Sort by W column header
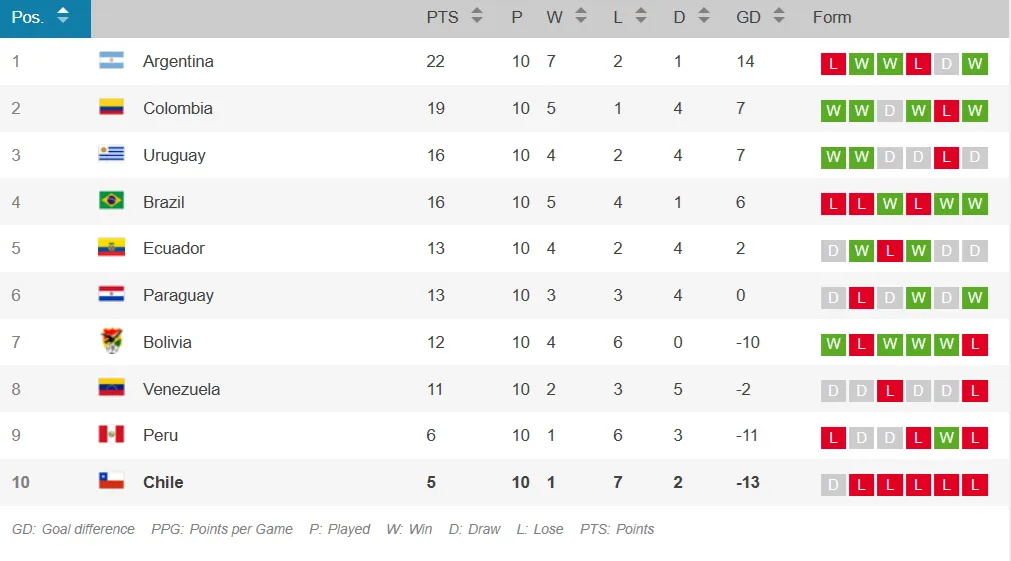Screen dimensions: 1011x561 pyautogui.click(x=555, y=17)
